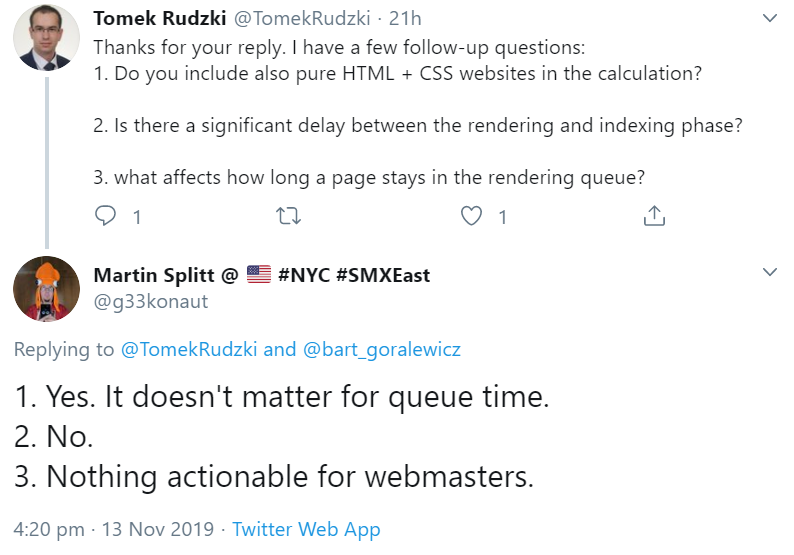Open the @bart_goralewicz mention link

pos(382,349)
